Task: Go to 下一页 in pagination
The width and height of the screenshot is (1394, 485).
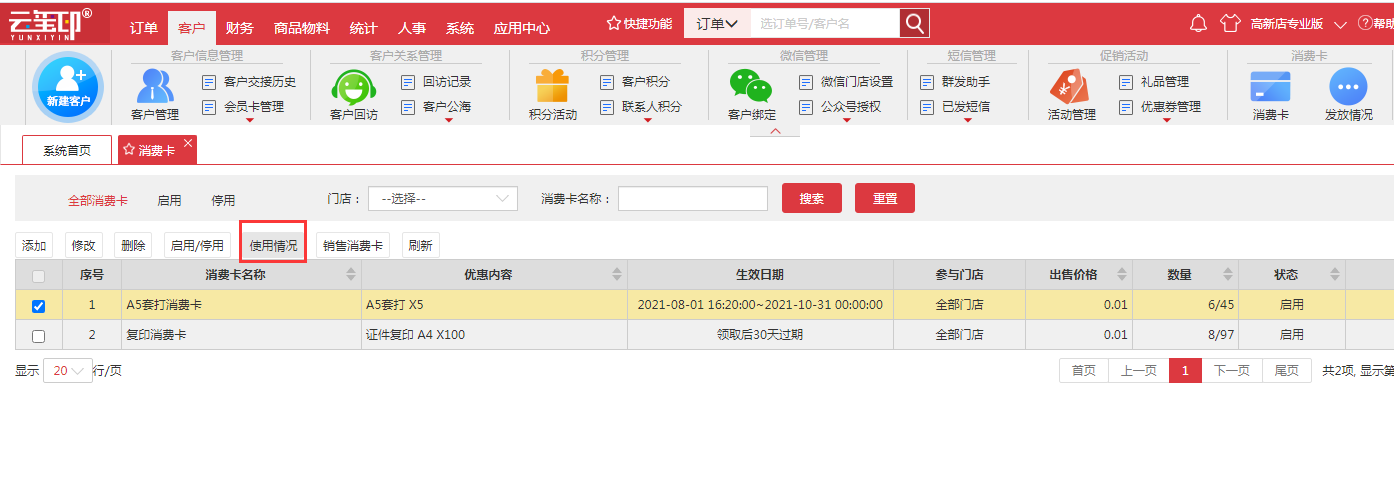Action: point(1232,371)
